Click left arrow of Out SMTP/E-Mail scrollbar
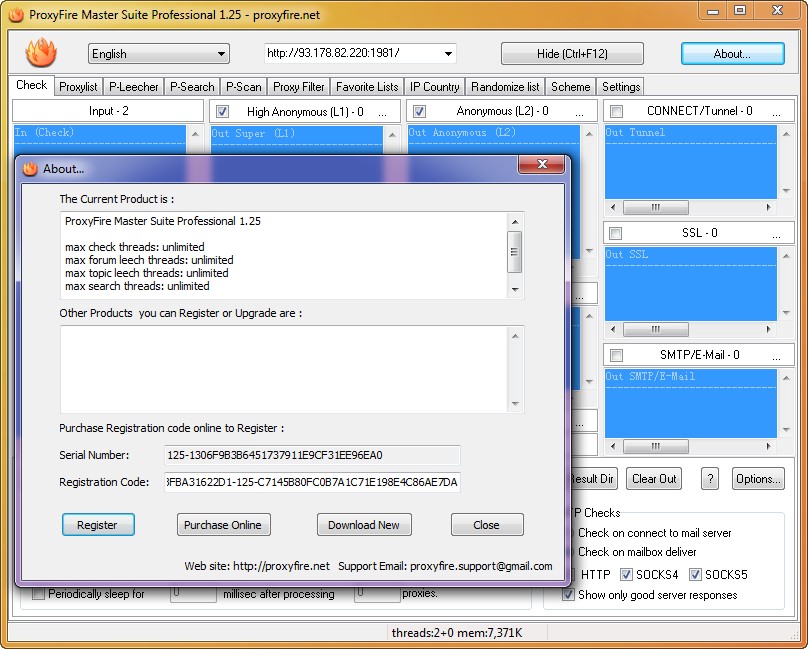Image resolution: width=808 pixels, height=649 pixels. (613, 446)
